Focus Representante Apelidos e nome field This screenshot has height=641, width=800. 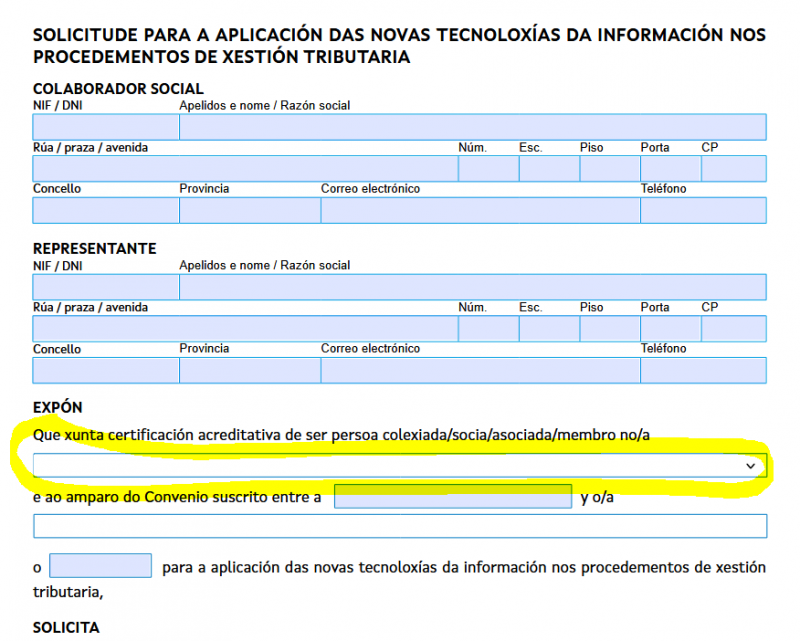(x=472, y=287)
